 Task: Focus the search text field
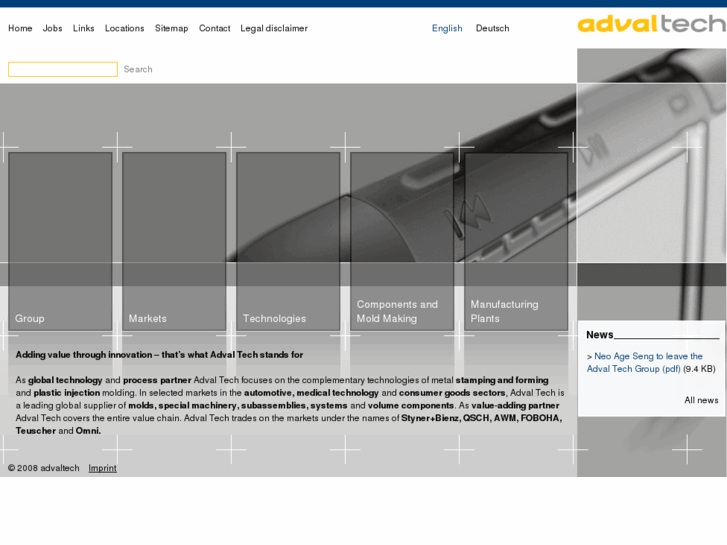click(x=63, y=69)
